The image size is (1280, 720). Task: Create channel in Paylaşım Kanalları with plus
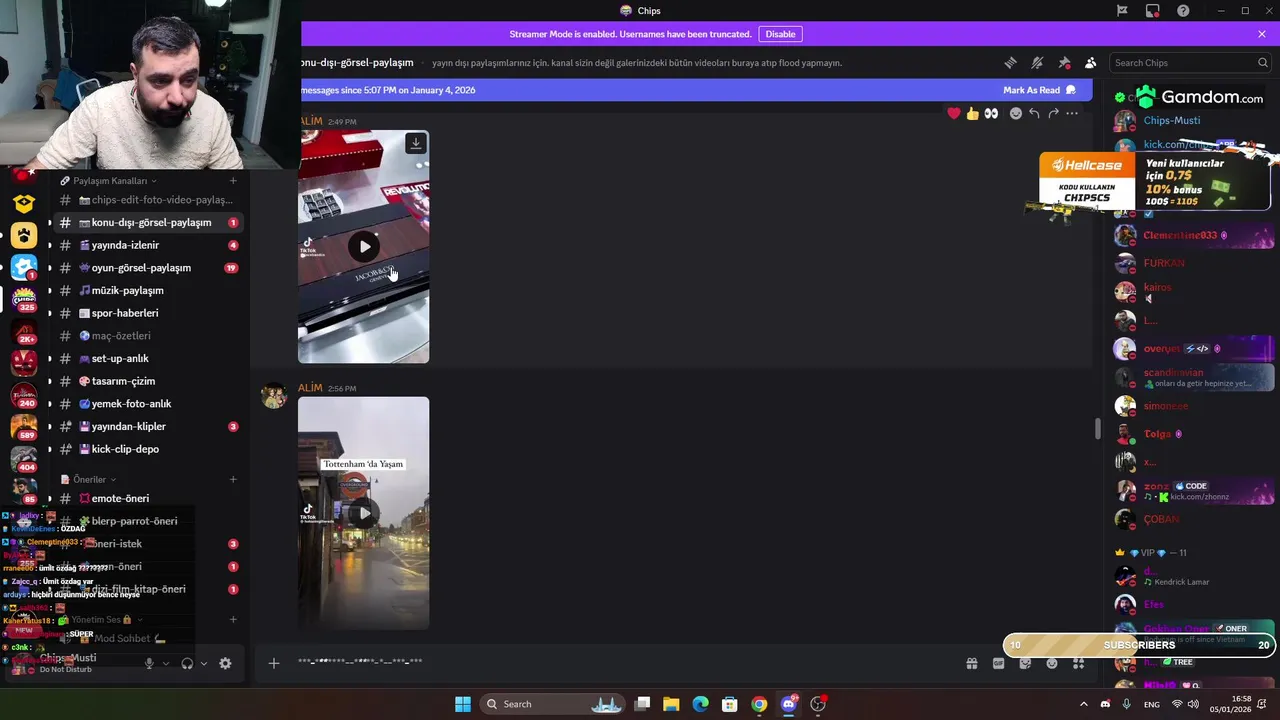233,181
